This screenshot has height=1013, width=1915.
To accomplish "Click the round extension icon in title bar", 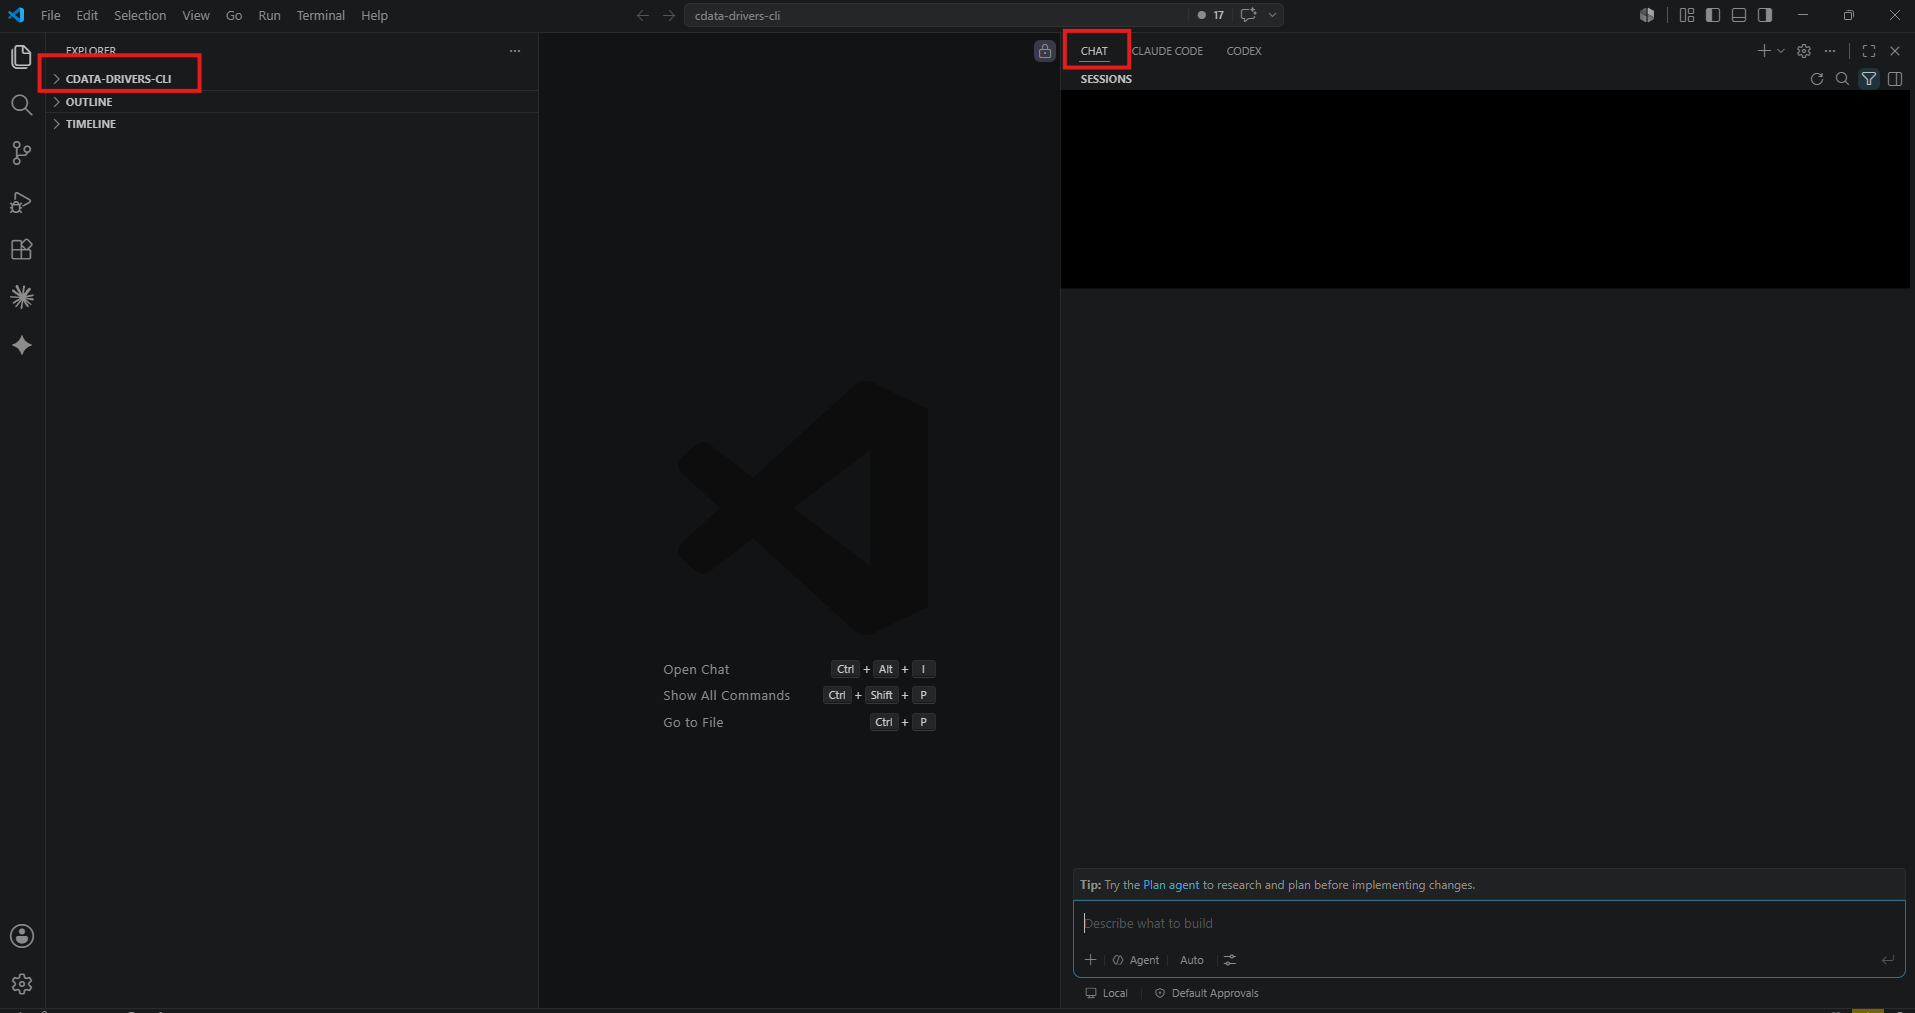I will [x=1647, y=15].
